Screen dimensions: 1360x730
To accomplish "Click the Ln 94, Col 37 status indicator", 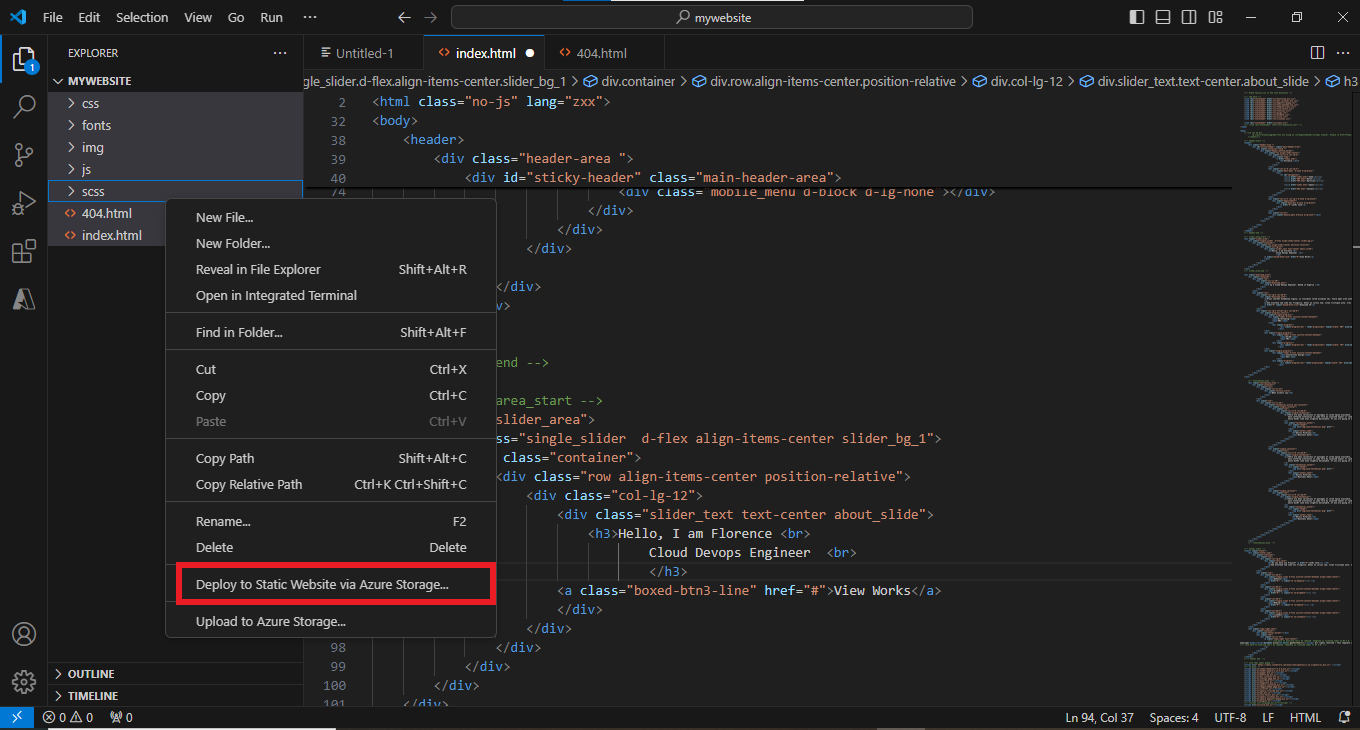I will tap(1099, 718).
